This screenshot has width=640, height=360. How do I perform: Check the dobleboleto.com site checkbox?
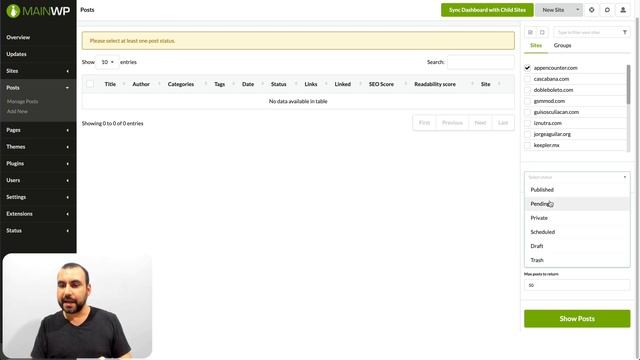point(527,90)
